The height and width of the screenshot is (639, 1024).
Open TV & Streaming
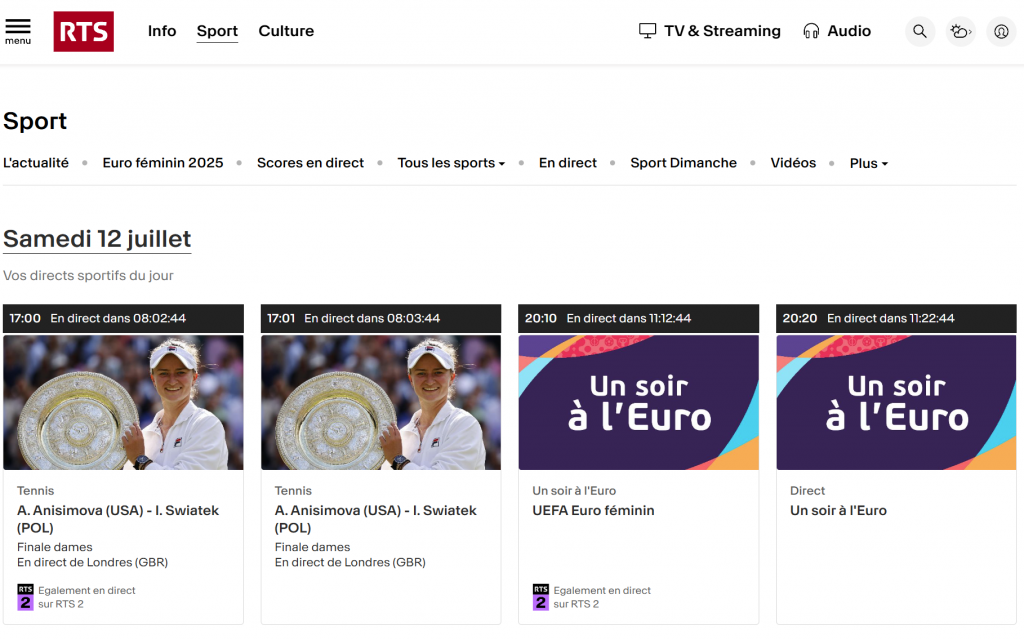tap(722, 31)
